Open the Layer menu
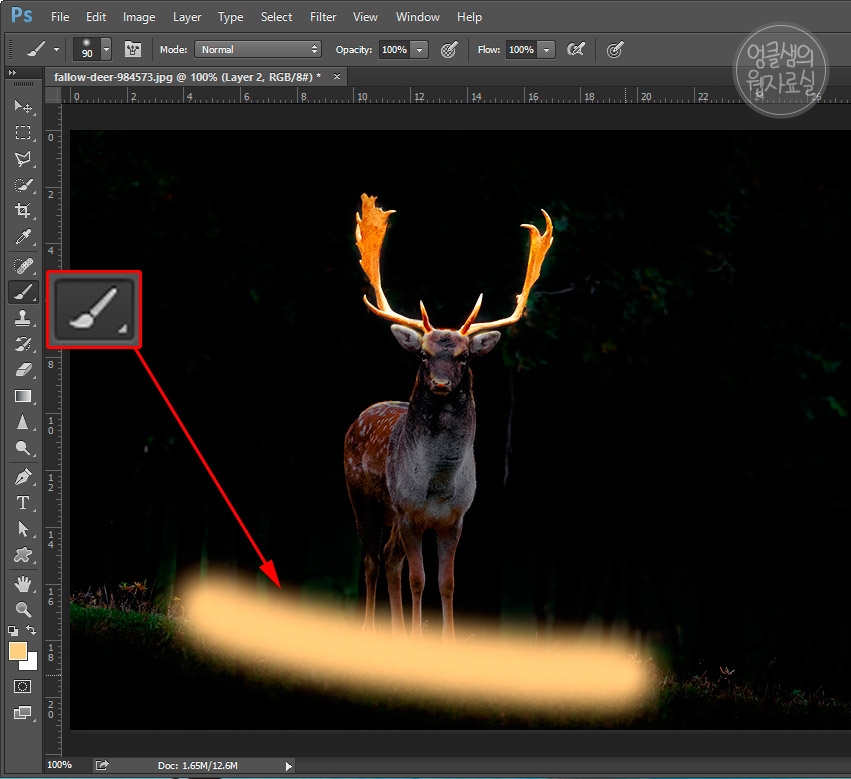 point(187,17)
